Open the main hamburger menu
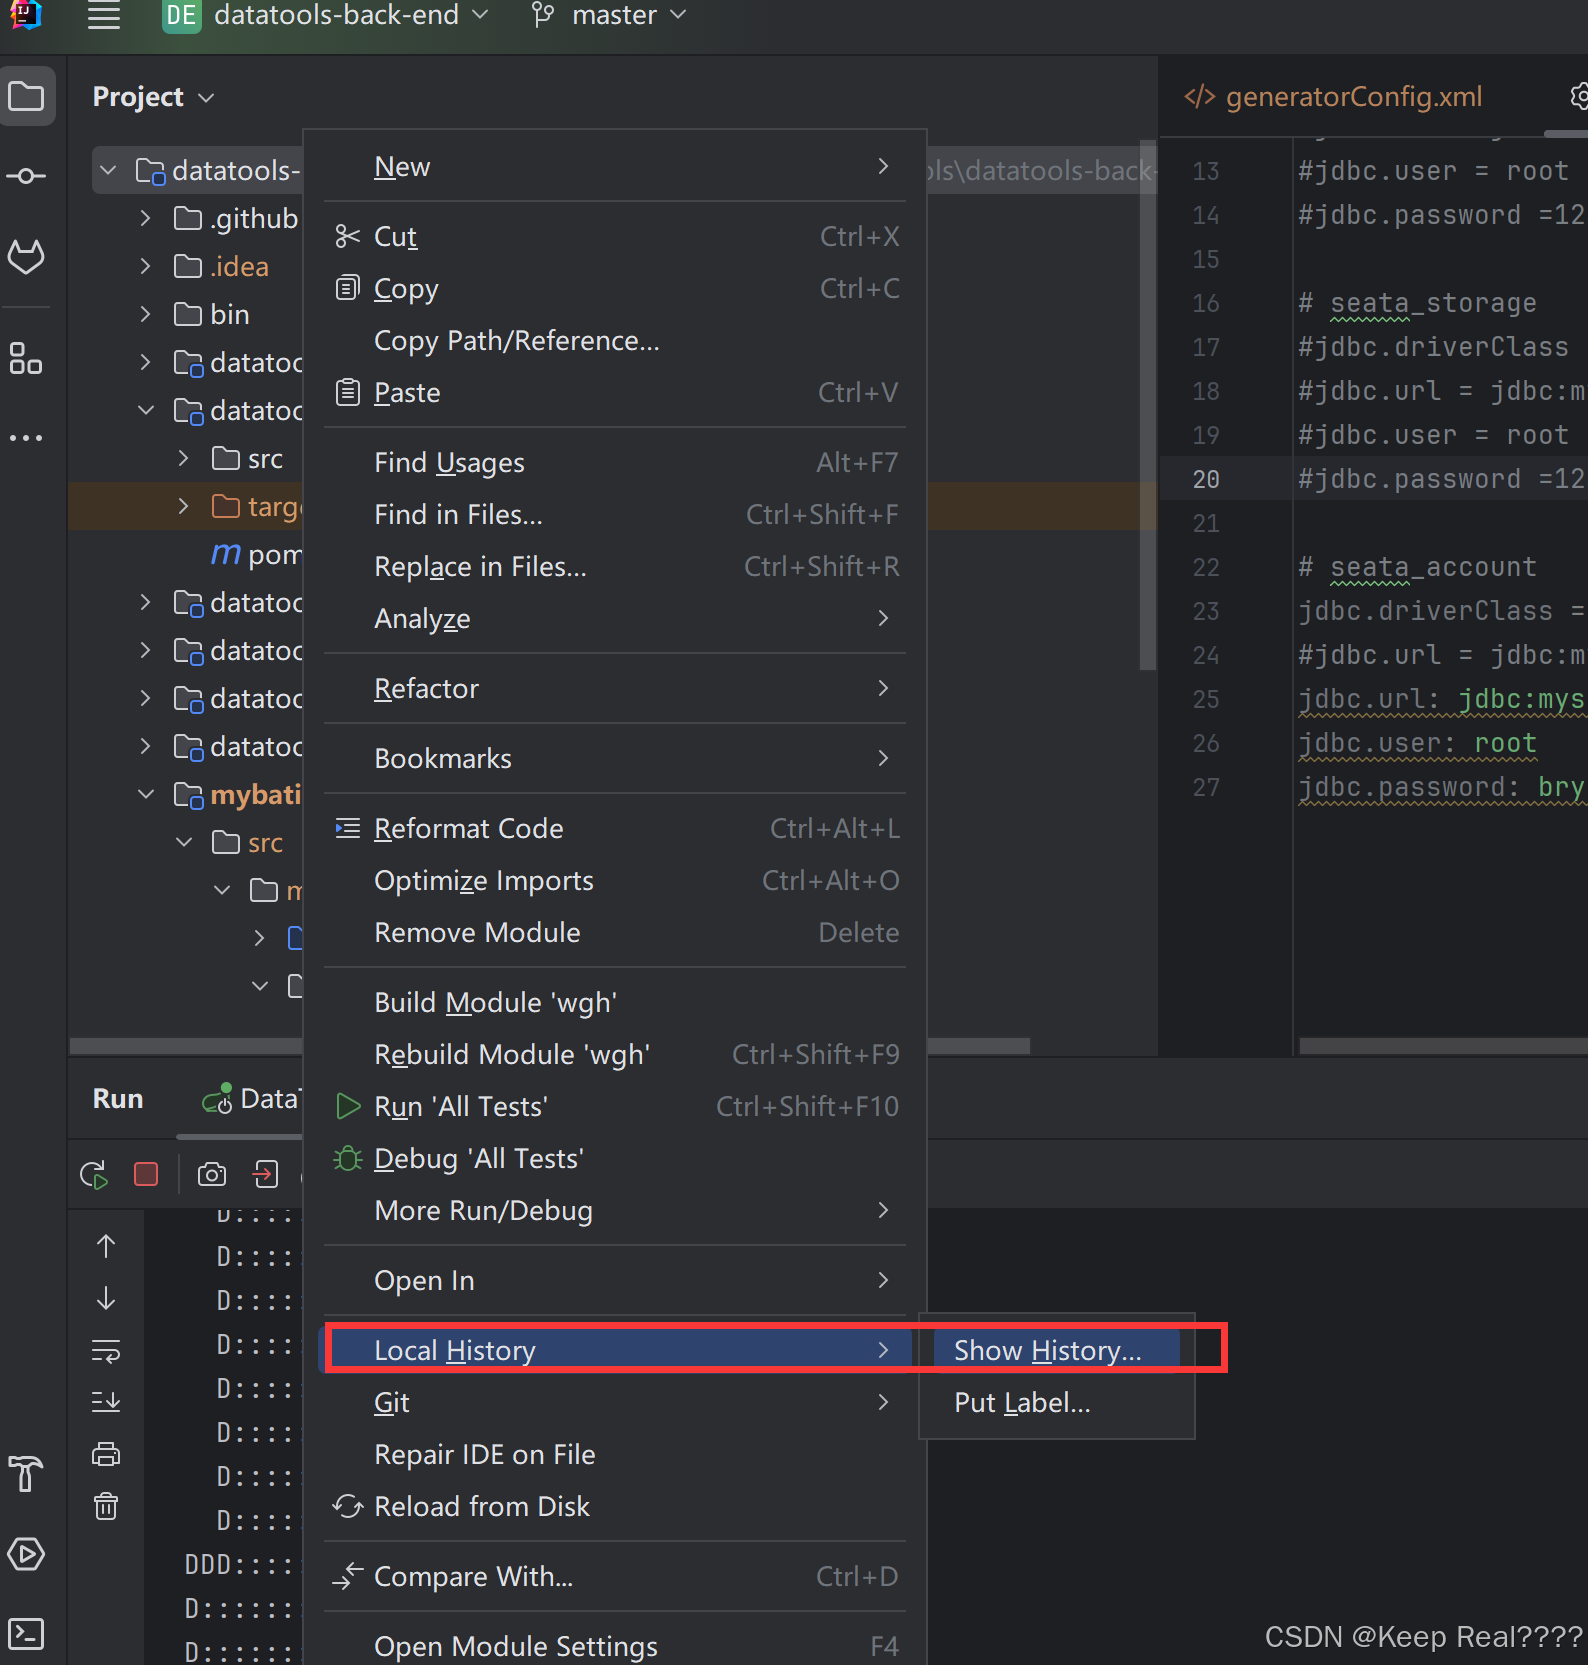 (x=104, y=15)
